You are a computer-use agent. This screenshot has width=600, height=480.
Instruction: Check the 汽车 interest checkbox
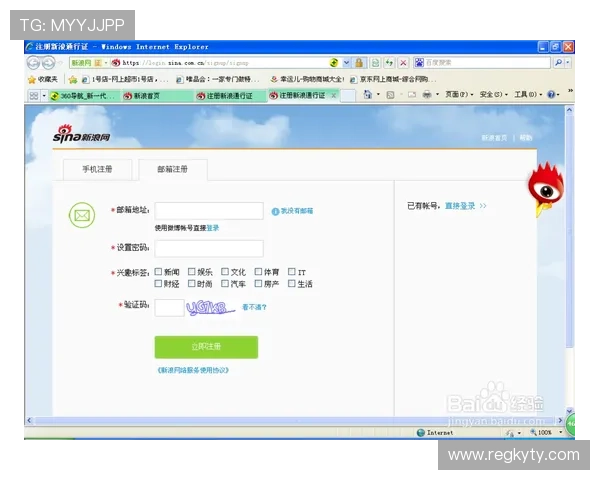click(225, 283)
